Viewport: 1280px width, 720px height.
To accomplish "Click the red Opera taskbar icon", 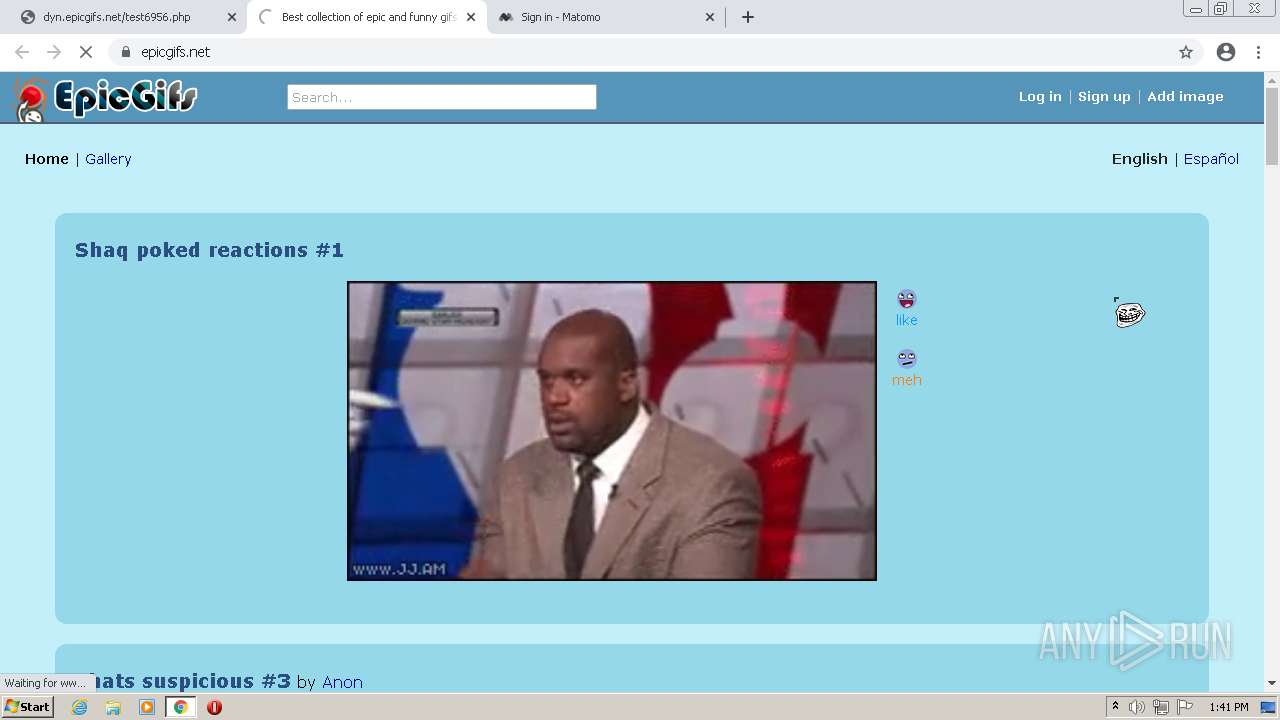I will (x=214, y=707).
